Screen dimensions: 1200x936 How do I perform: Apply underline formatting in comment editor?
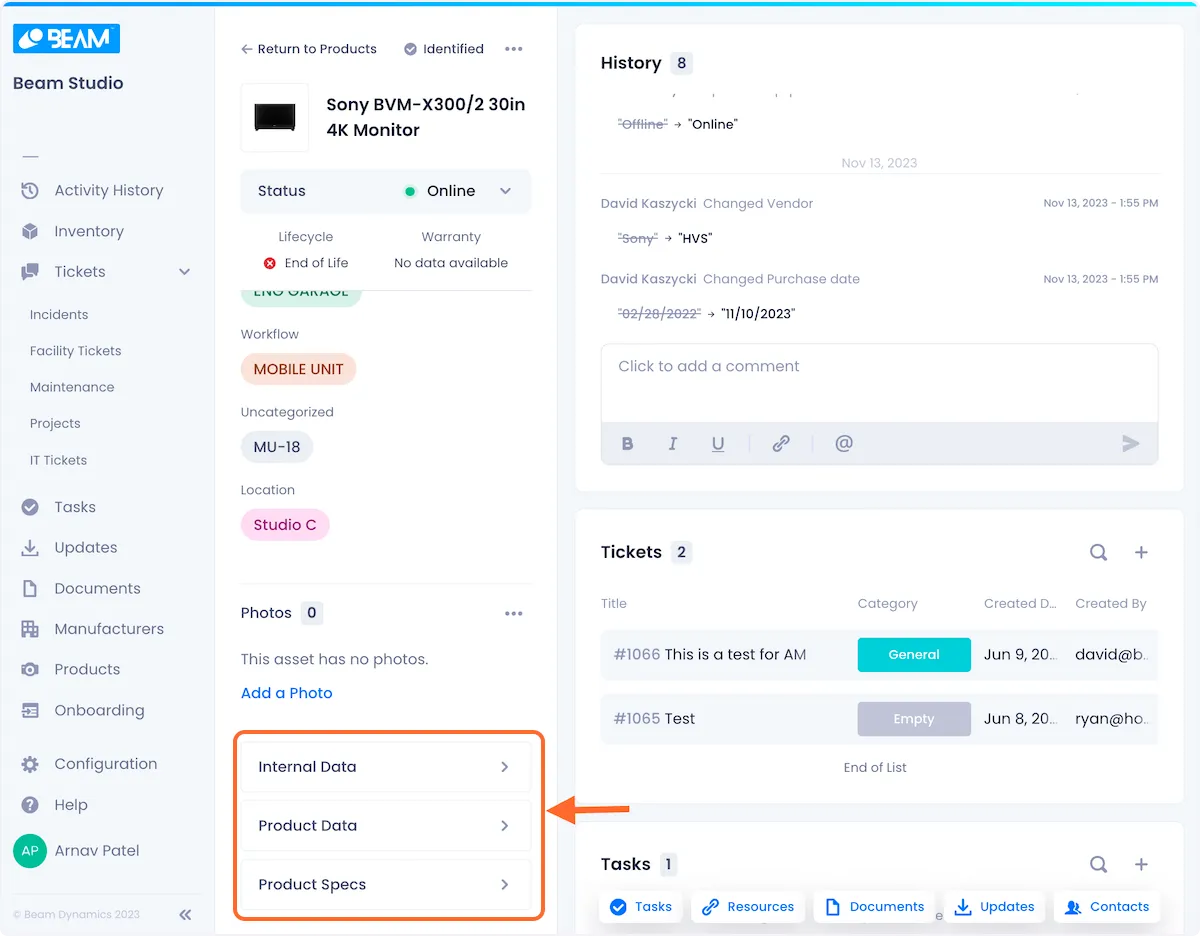coord(718,444)
